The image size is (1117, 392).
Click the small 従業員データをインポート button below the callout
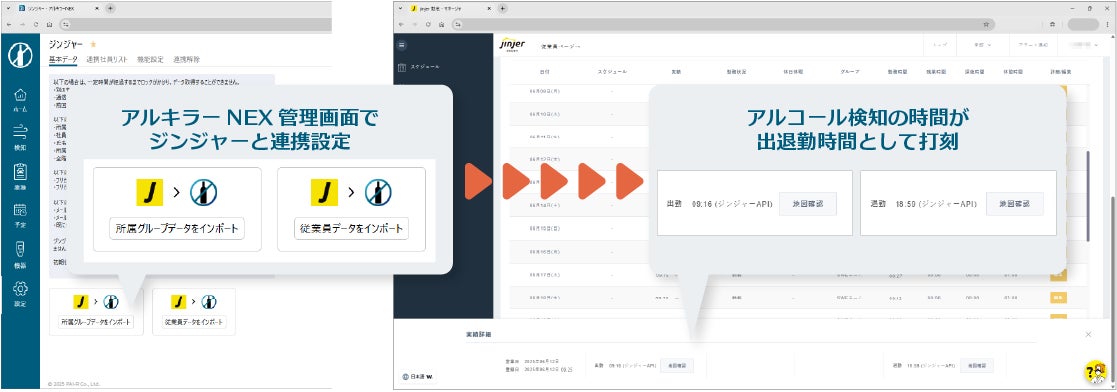tap(194, 321)
